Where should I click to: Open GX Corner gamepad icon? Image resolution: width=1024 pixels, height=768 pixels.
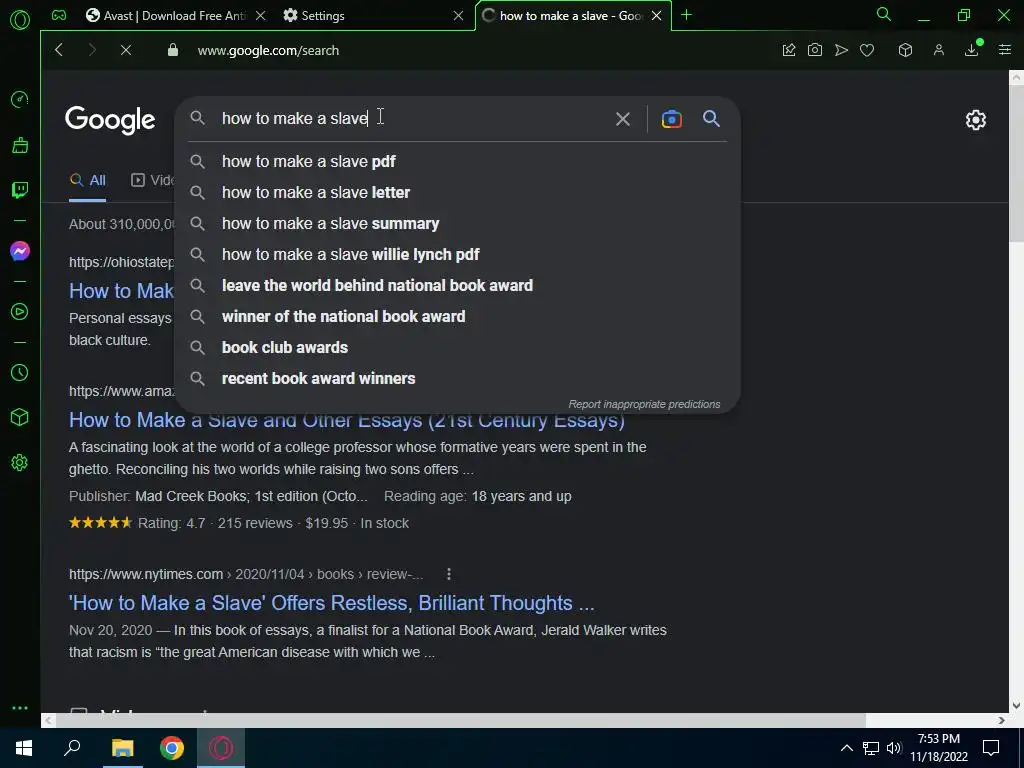[59, 15]
